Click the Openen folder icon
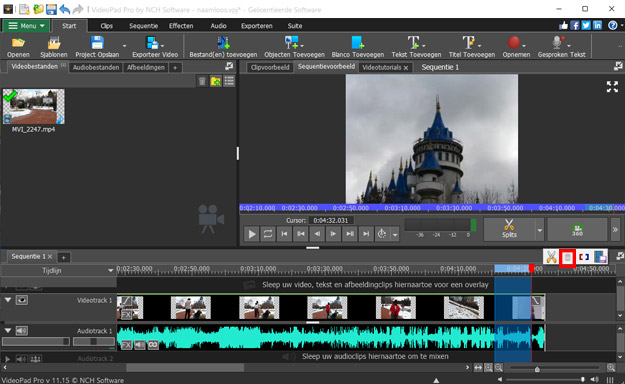625x384 pixels. point(18,42)
